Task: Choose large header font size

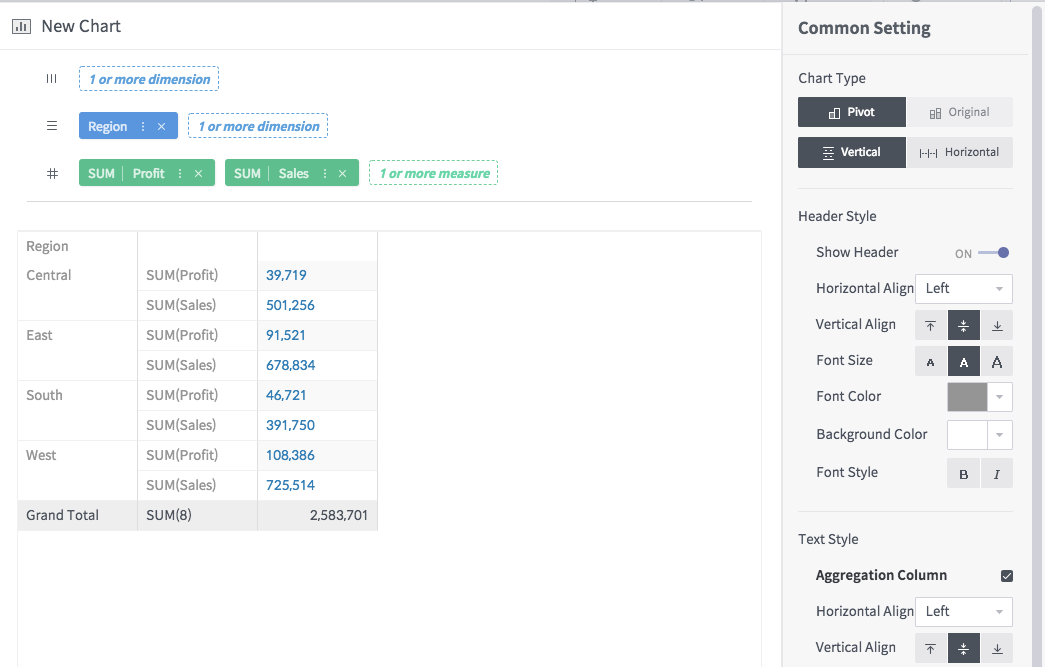Action: [997, 362]
